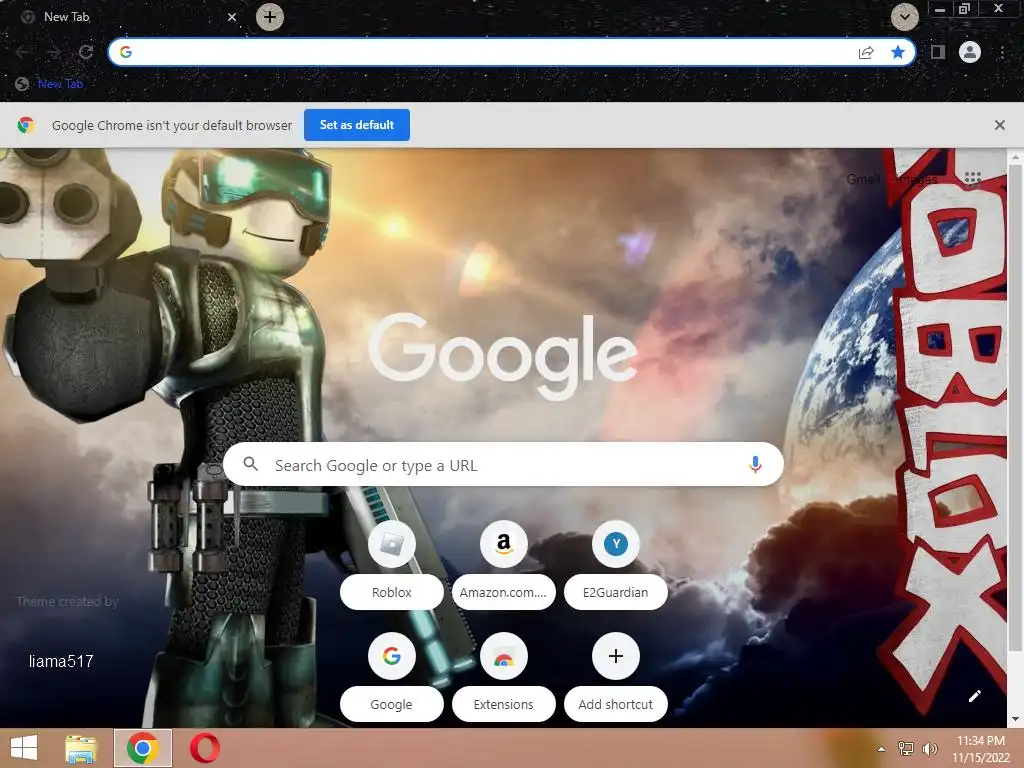Click the Google search box

pyautogui.click(x=503, y=464)
